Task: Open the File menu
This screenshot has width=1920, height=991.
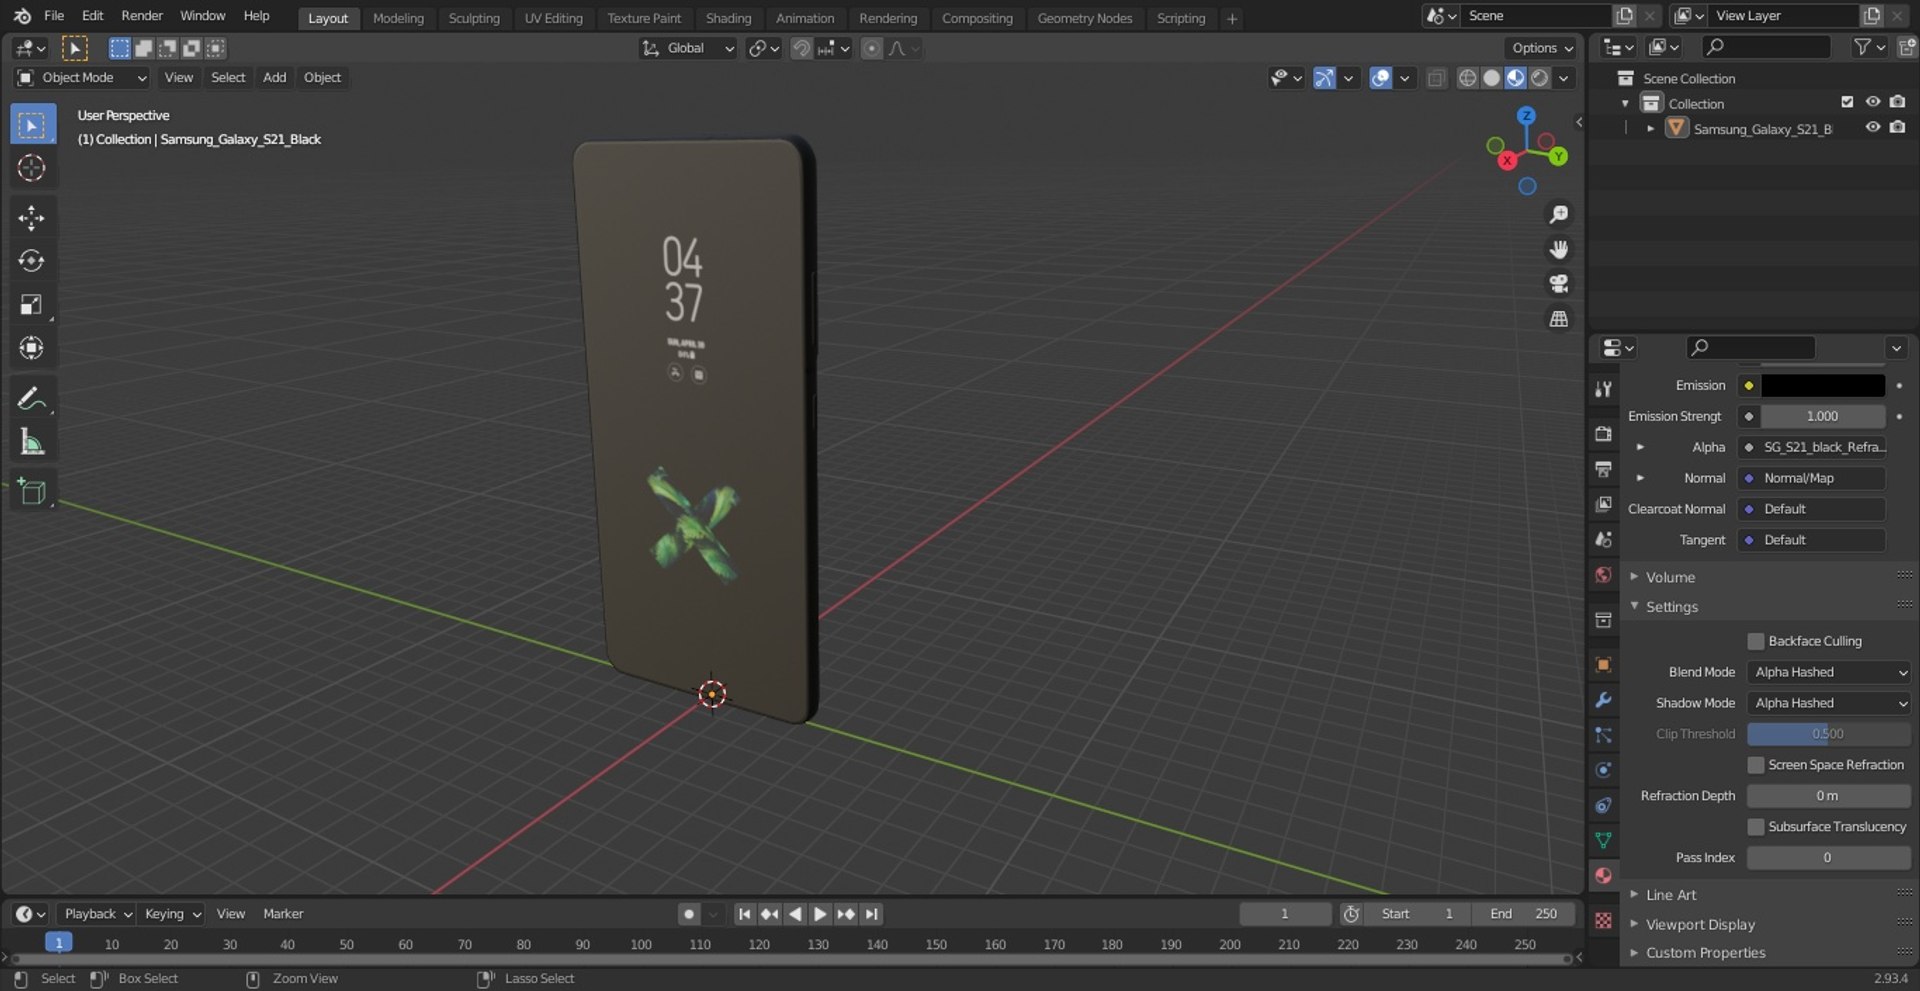Action: (x=54, y=16)
